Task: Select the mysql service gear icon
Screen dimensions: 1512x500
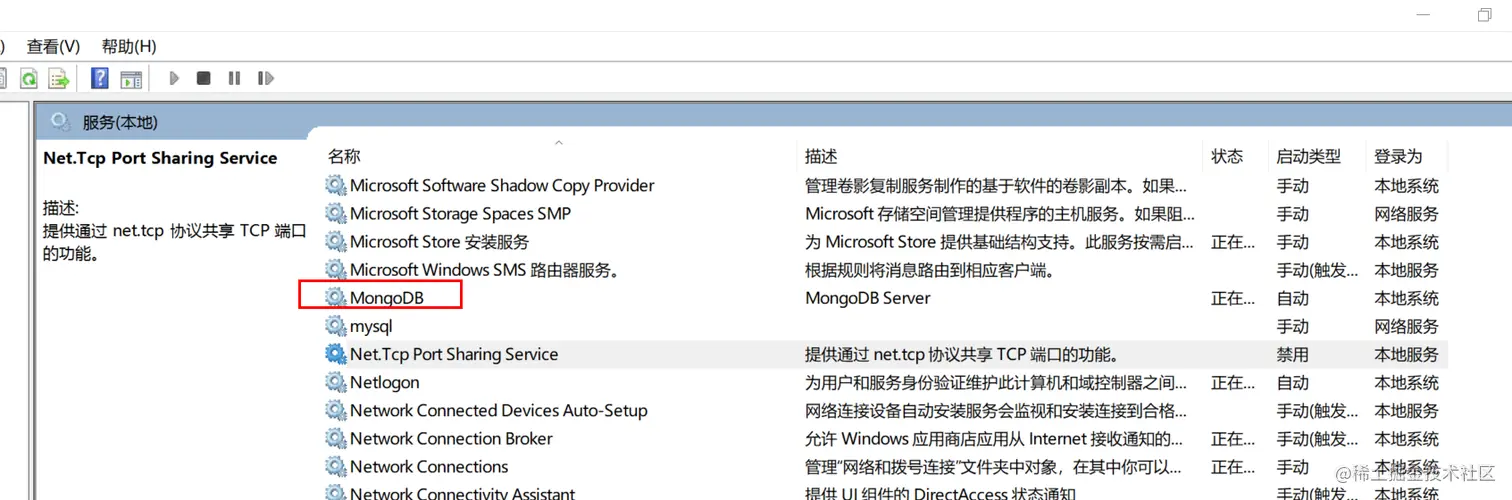Action: tap(335, 326)
